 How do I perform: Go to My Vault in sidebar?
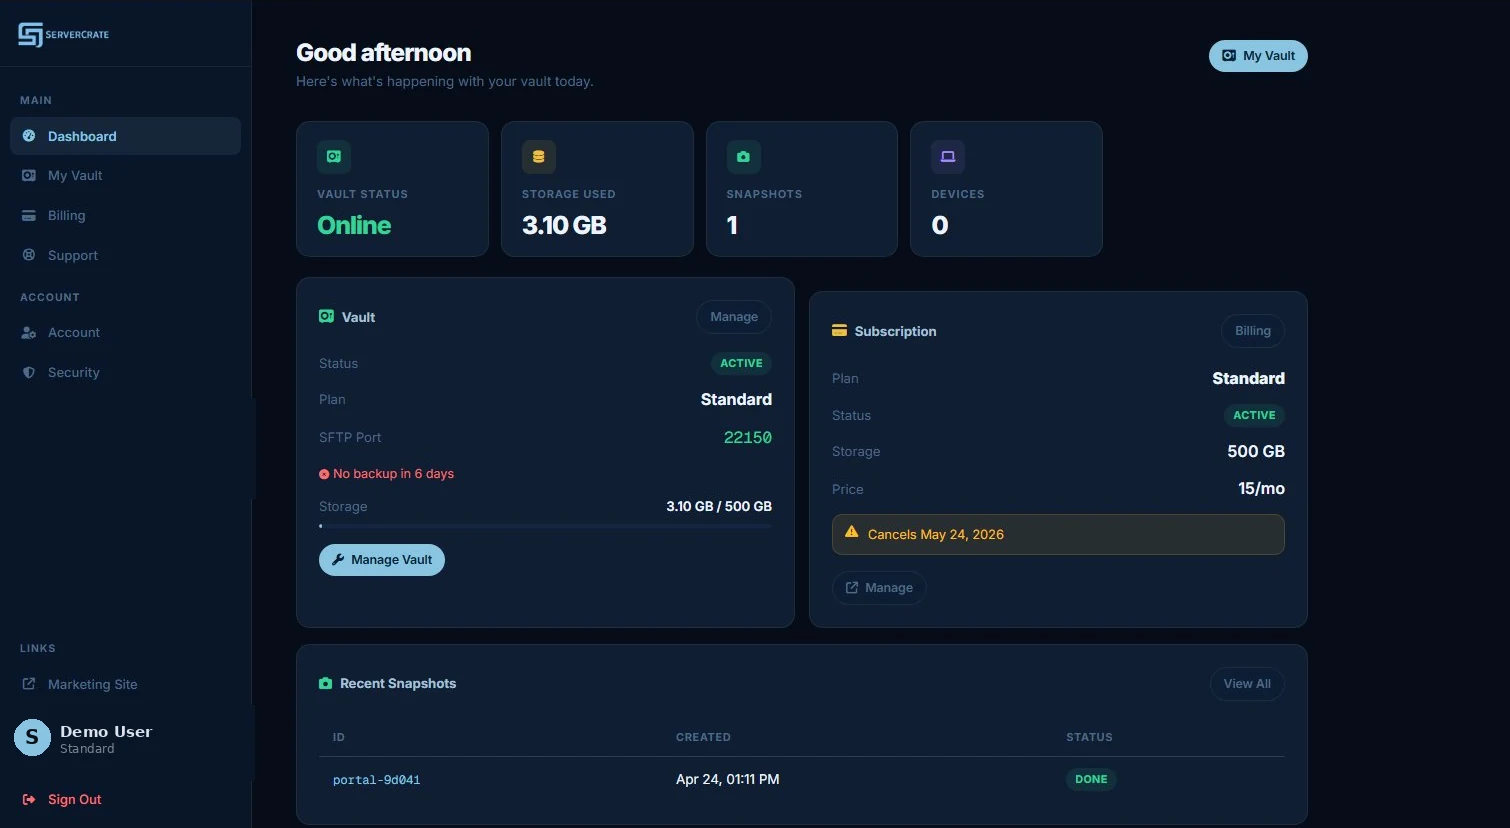click(x=125, y=175)
